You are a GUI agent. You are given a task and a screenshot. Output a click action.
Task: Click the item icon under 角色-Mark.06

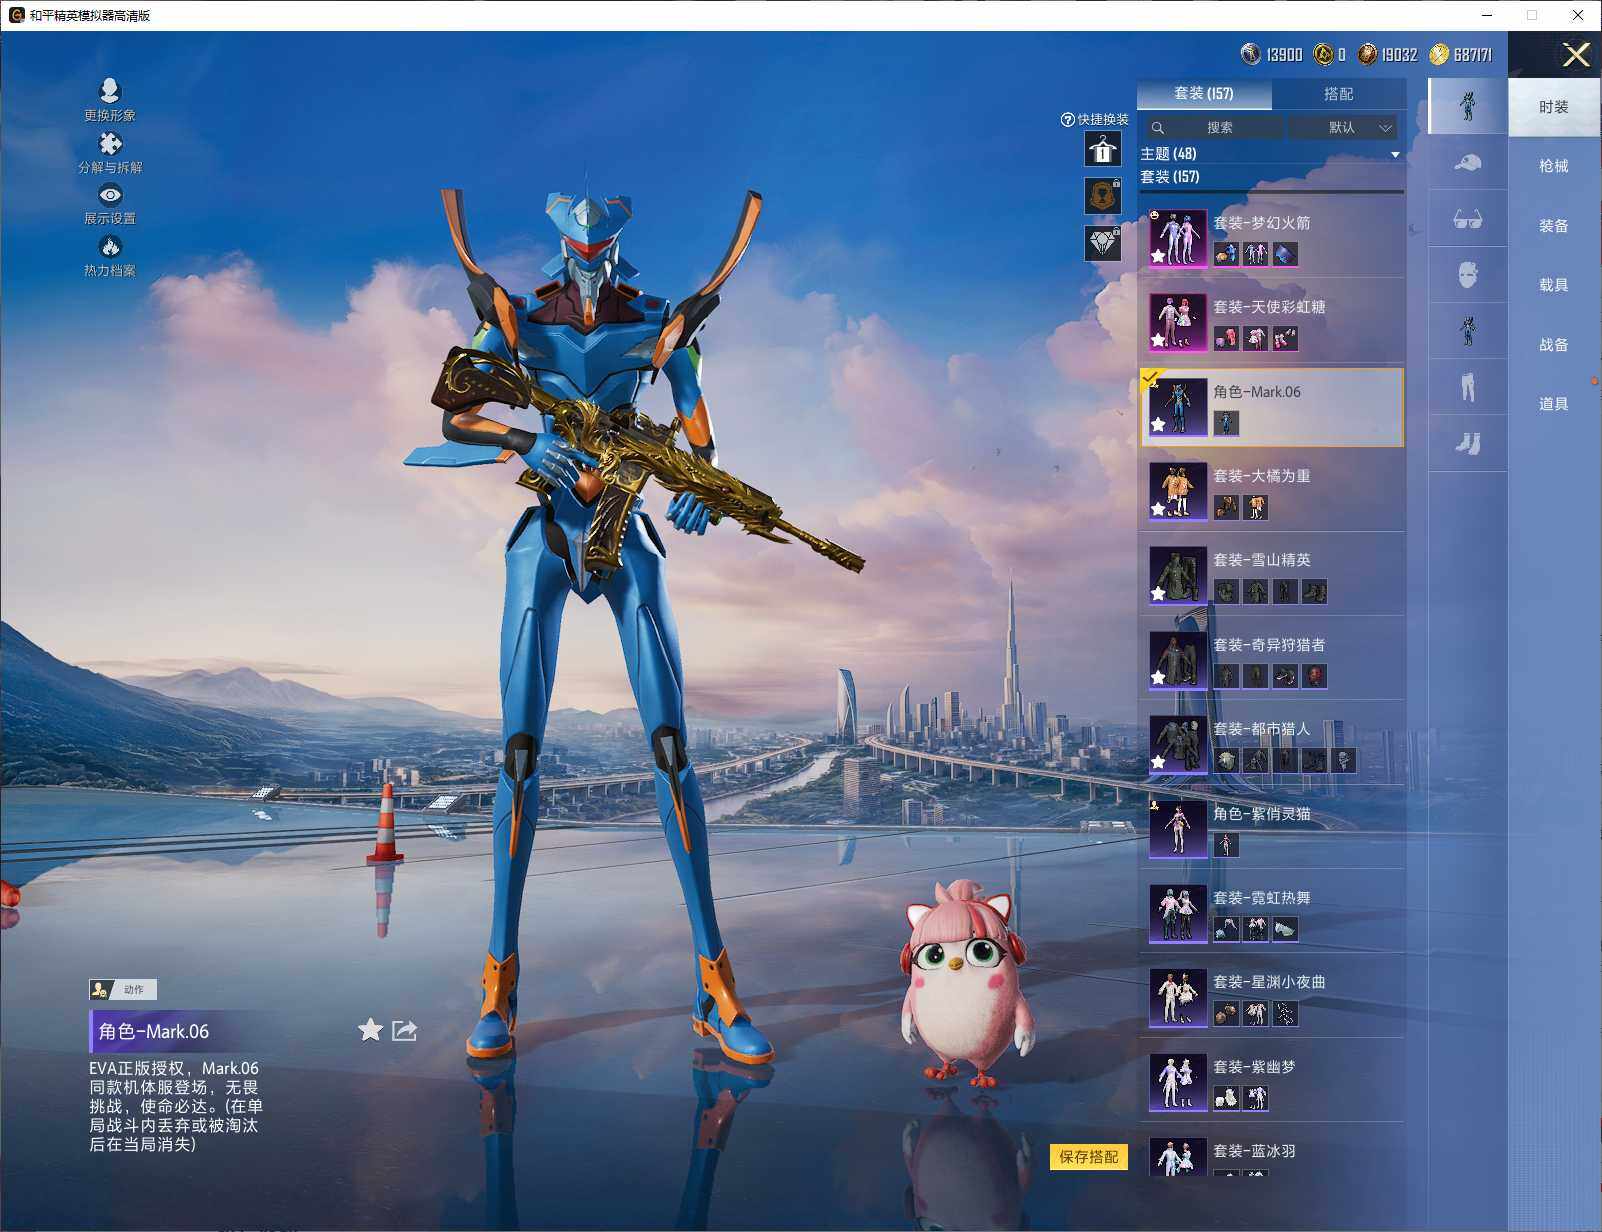[x=1226, y=423]
